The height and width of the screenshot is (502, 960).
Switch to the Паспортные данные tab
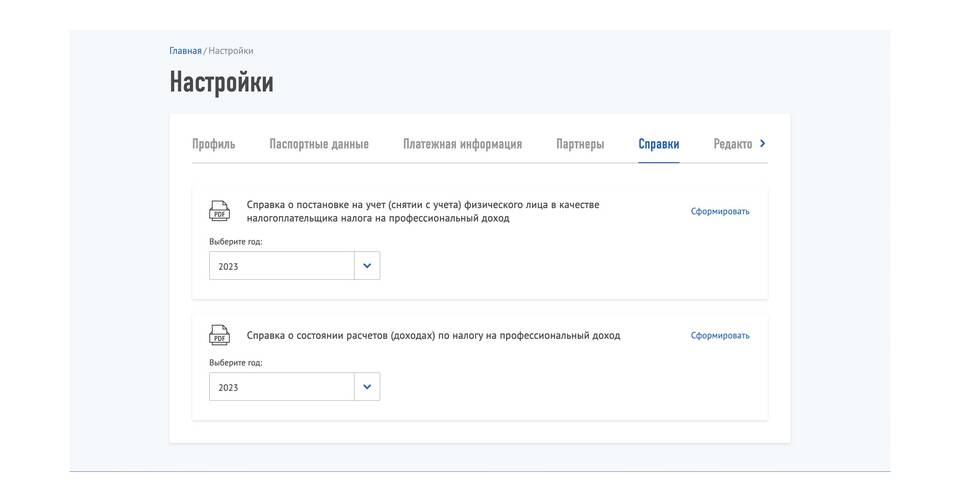319,144
